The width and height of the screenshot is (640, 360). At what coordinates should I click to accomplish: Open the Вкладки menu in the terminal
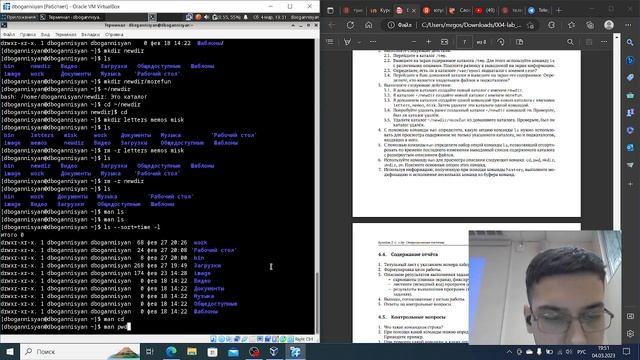point(90,35)
